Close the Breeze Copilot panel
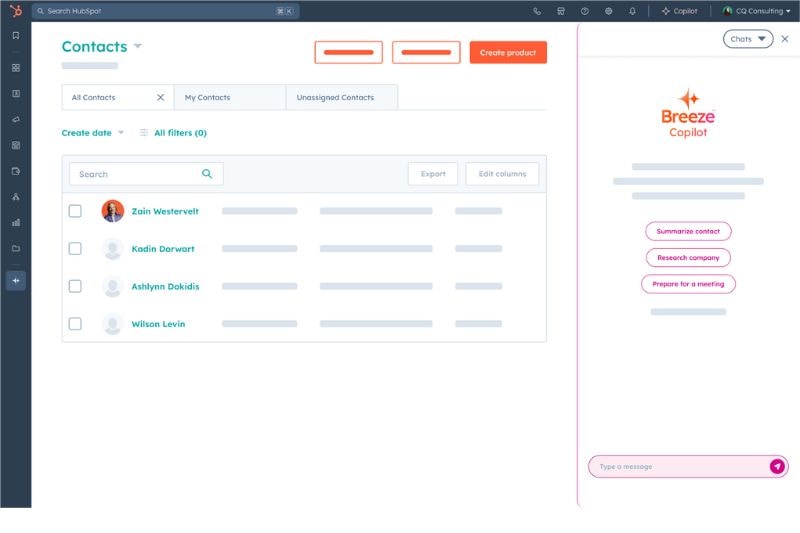The image size is (800, 533). click(x=785, y=39)
